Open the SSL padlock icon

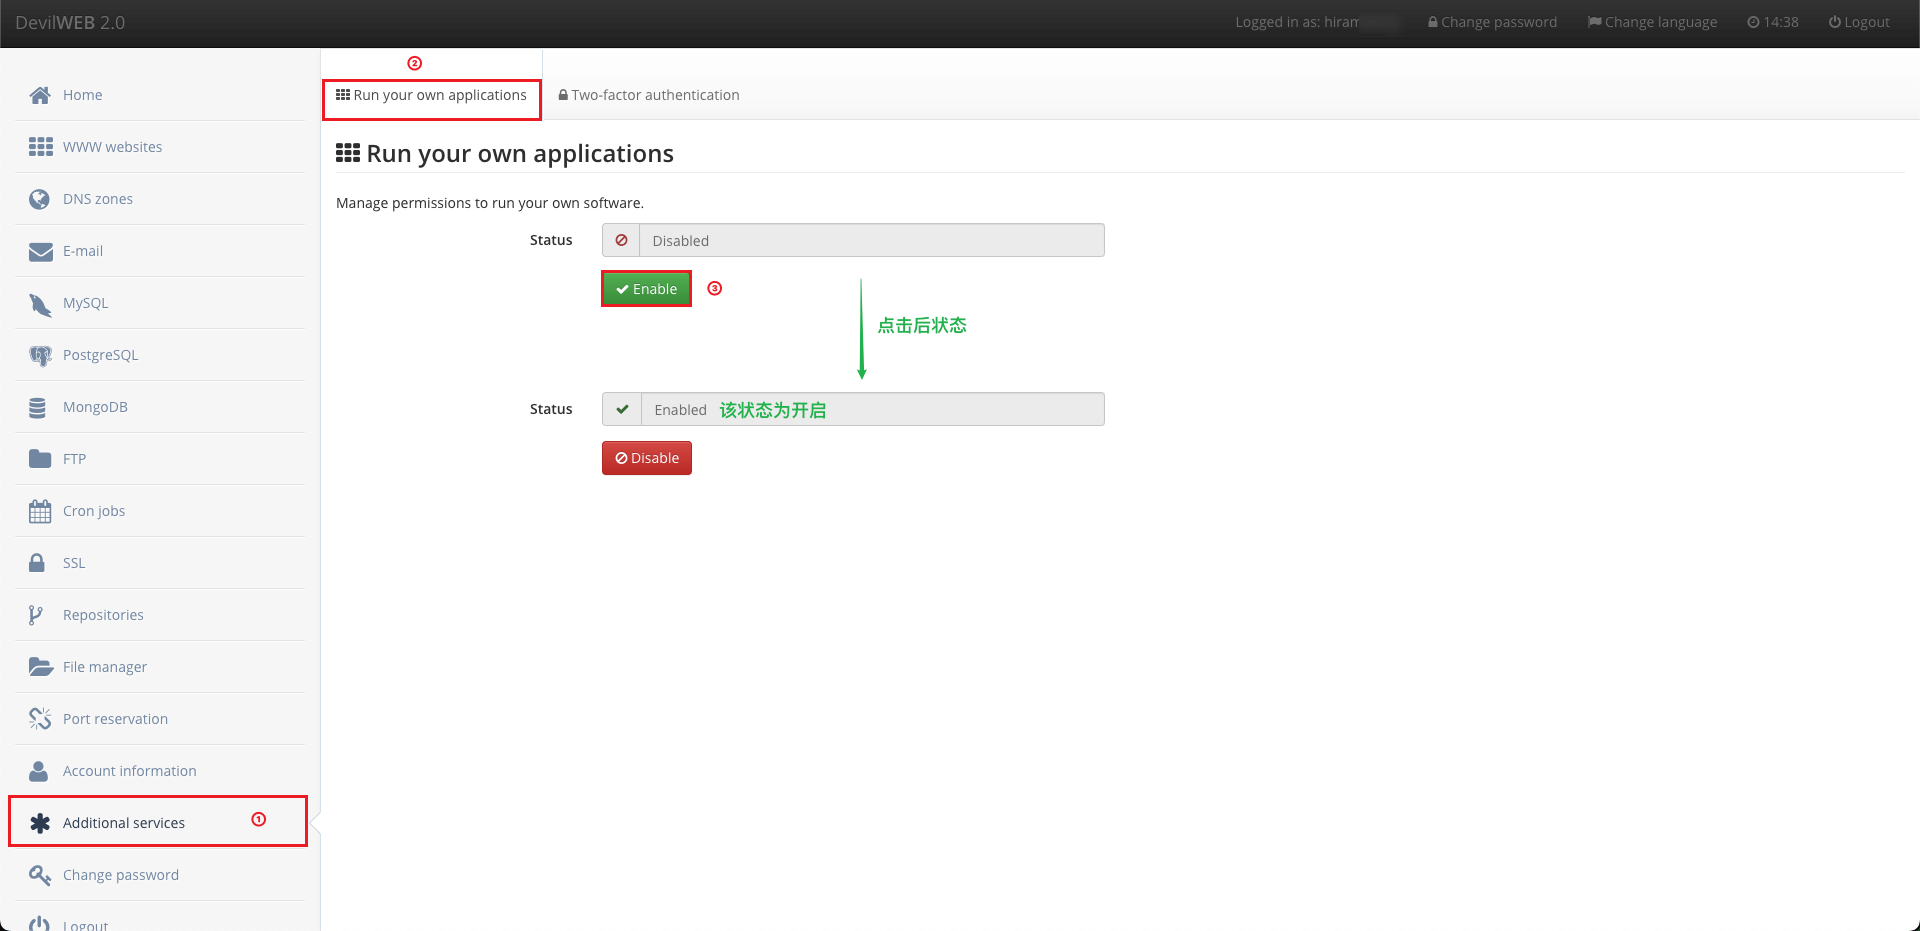pyautogui.click(x=37, y=563)
